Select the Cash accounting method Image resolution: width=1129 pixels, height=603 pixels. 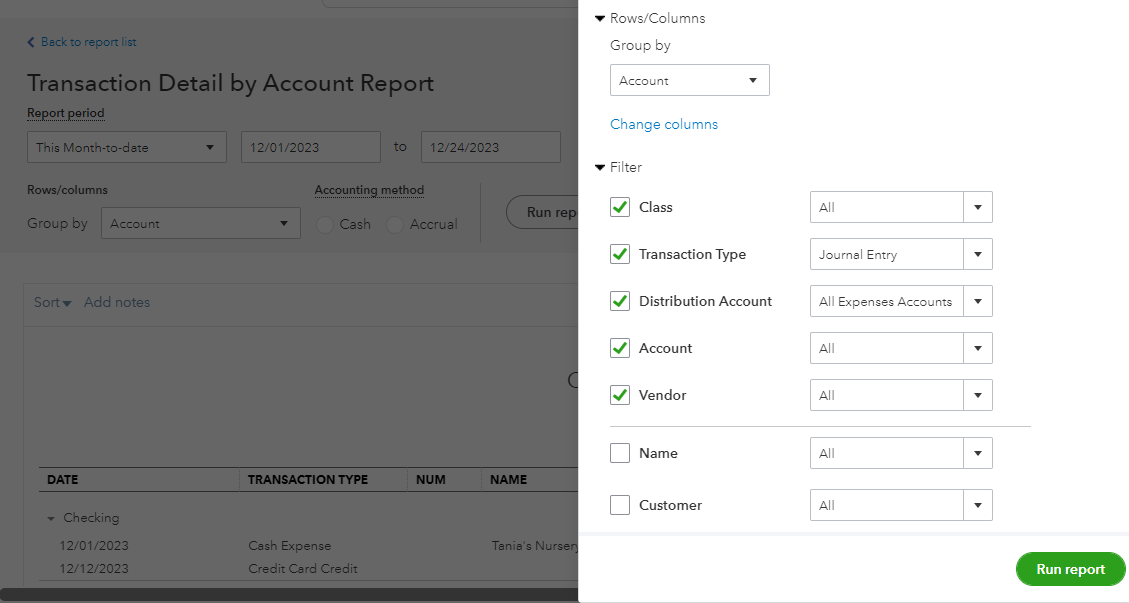pos(324,224)
